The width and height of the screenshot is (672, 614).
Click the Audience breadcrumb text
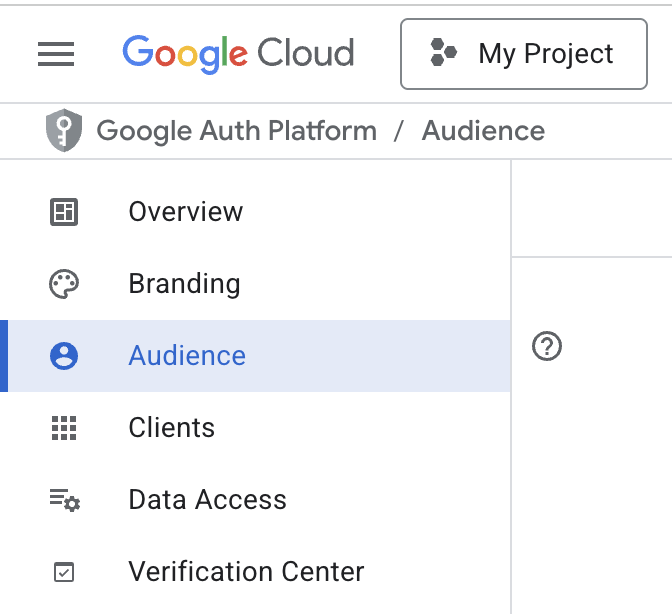pyautogui.click(x=483, y=131)
